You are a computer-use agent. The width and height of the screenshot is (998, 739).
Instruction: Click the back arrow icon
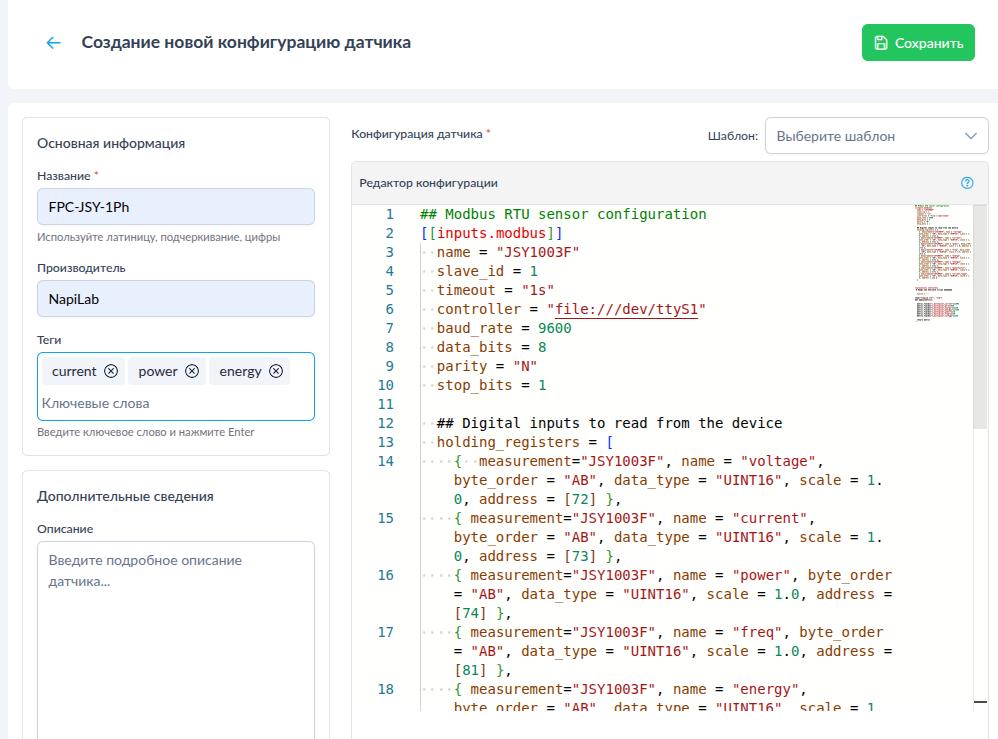click(53, 43)
